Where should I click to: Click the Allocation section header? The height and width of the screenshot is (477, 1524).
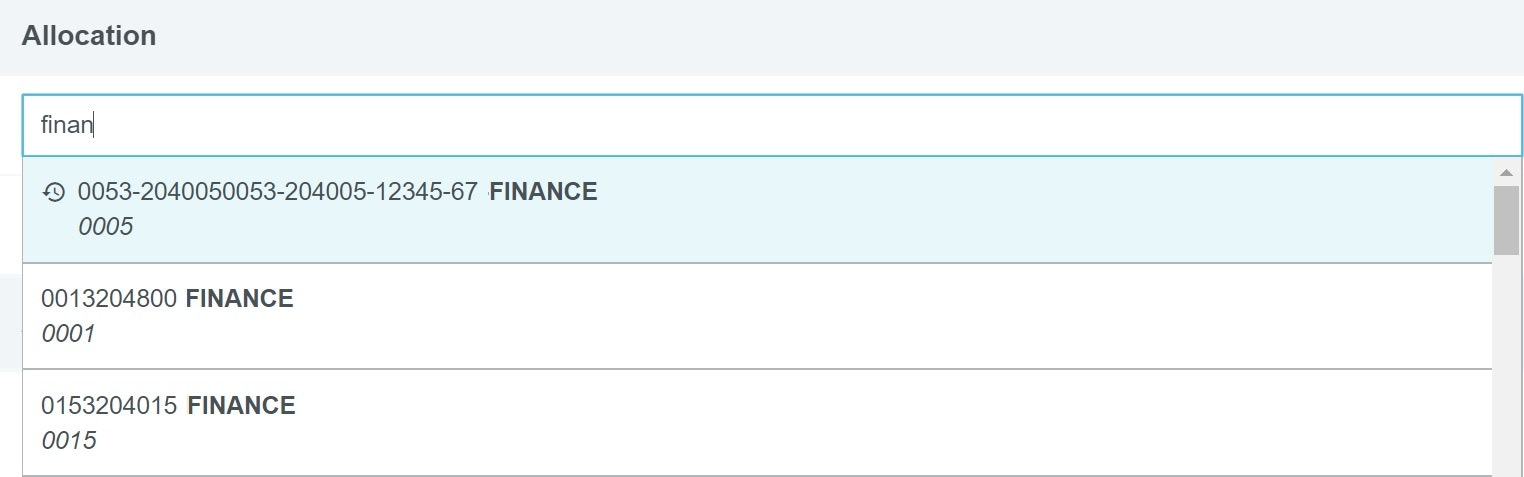click(x=89, y=36)
